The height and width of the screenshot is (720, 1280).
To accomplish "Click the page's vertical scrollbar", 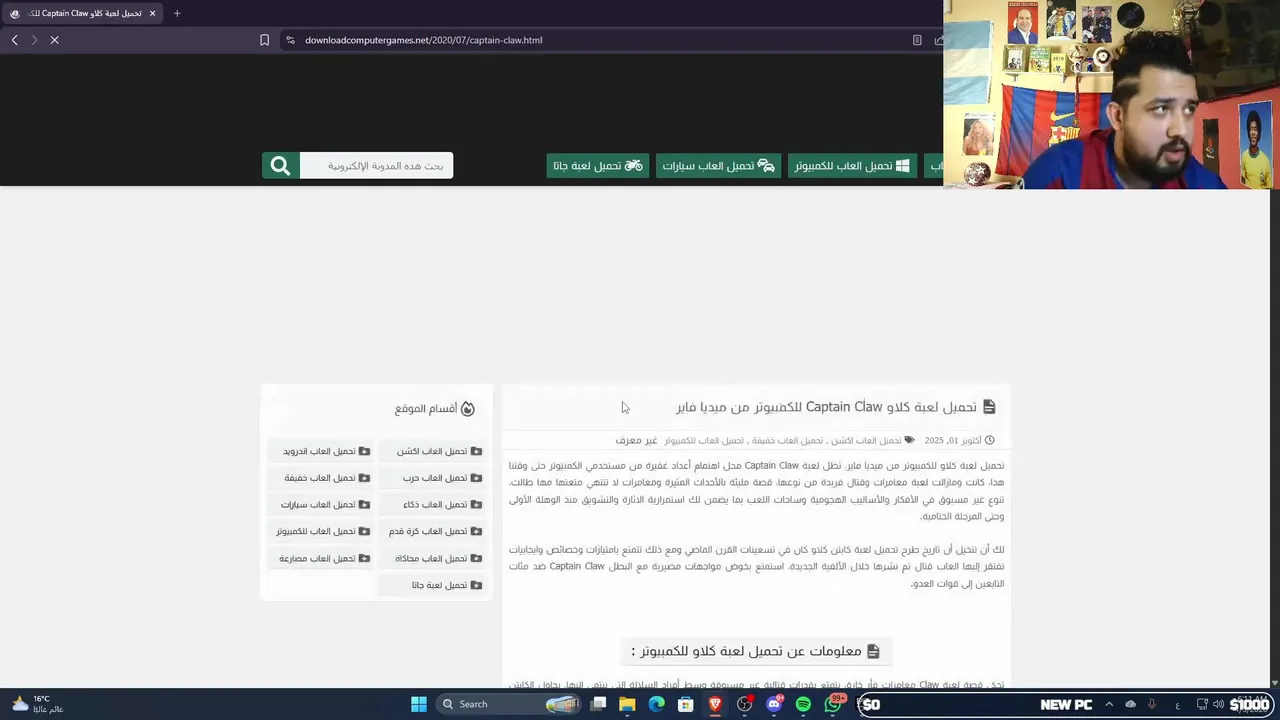I will point(1274,437).
